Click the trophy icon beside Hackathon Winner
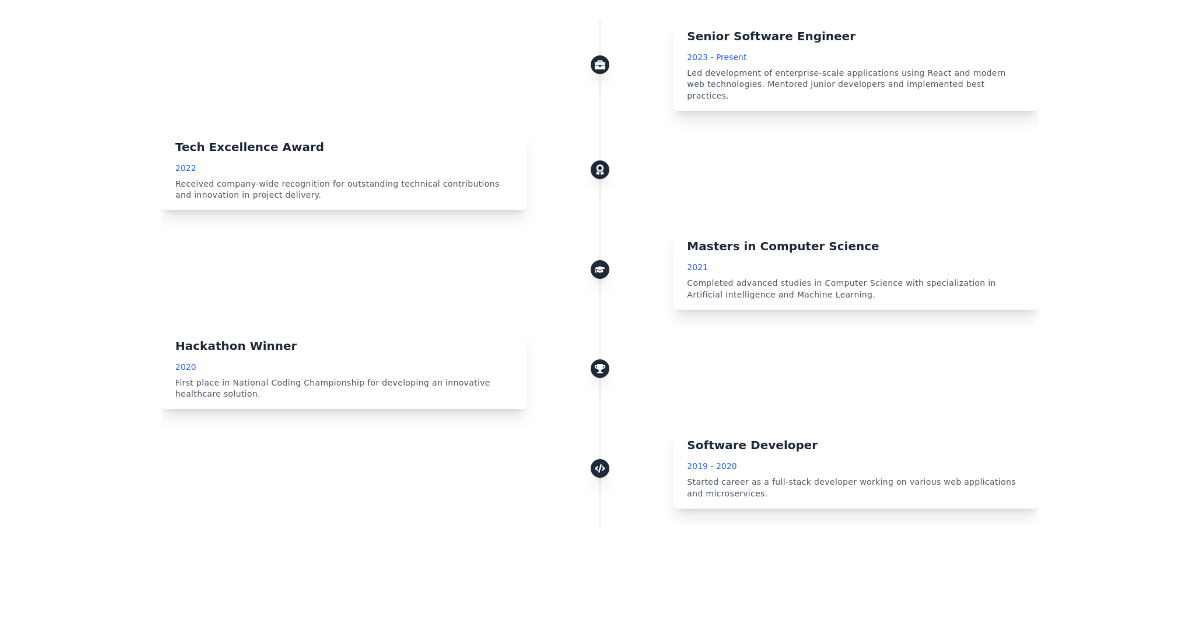This screenshot has width=1200, height=630. (x=599, y=368)
